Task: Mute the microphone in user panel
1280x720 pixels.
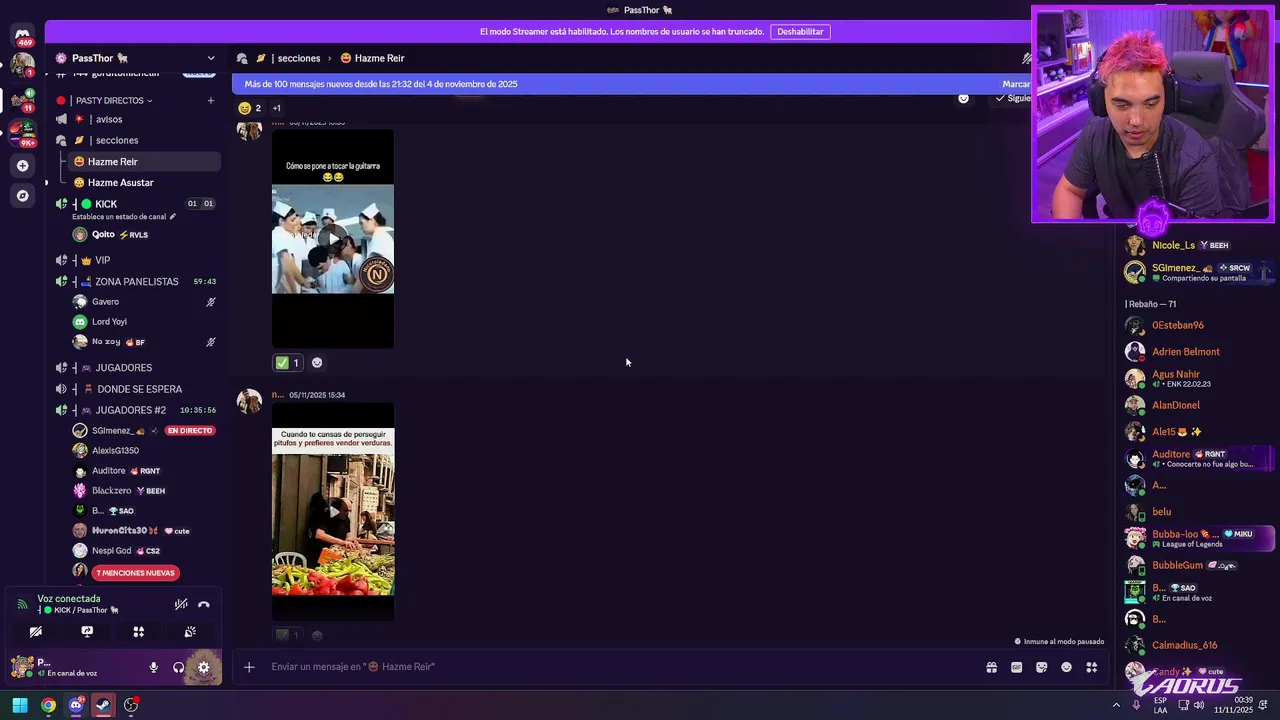Action: (x=153, y=667)
